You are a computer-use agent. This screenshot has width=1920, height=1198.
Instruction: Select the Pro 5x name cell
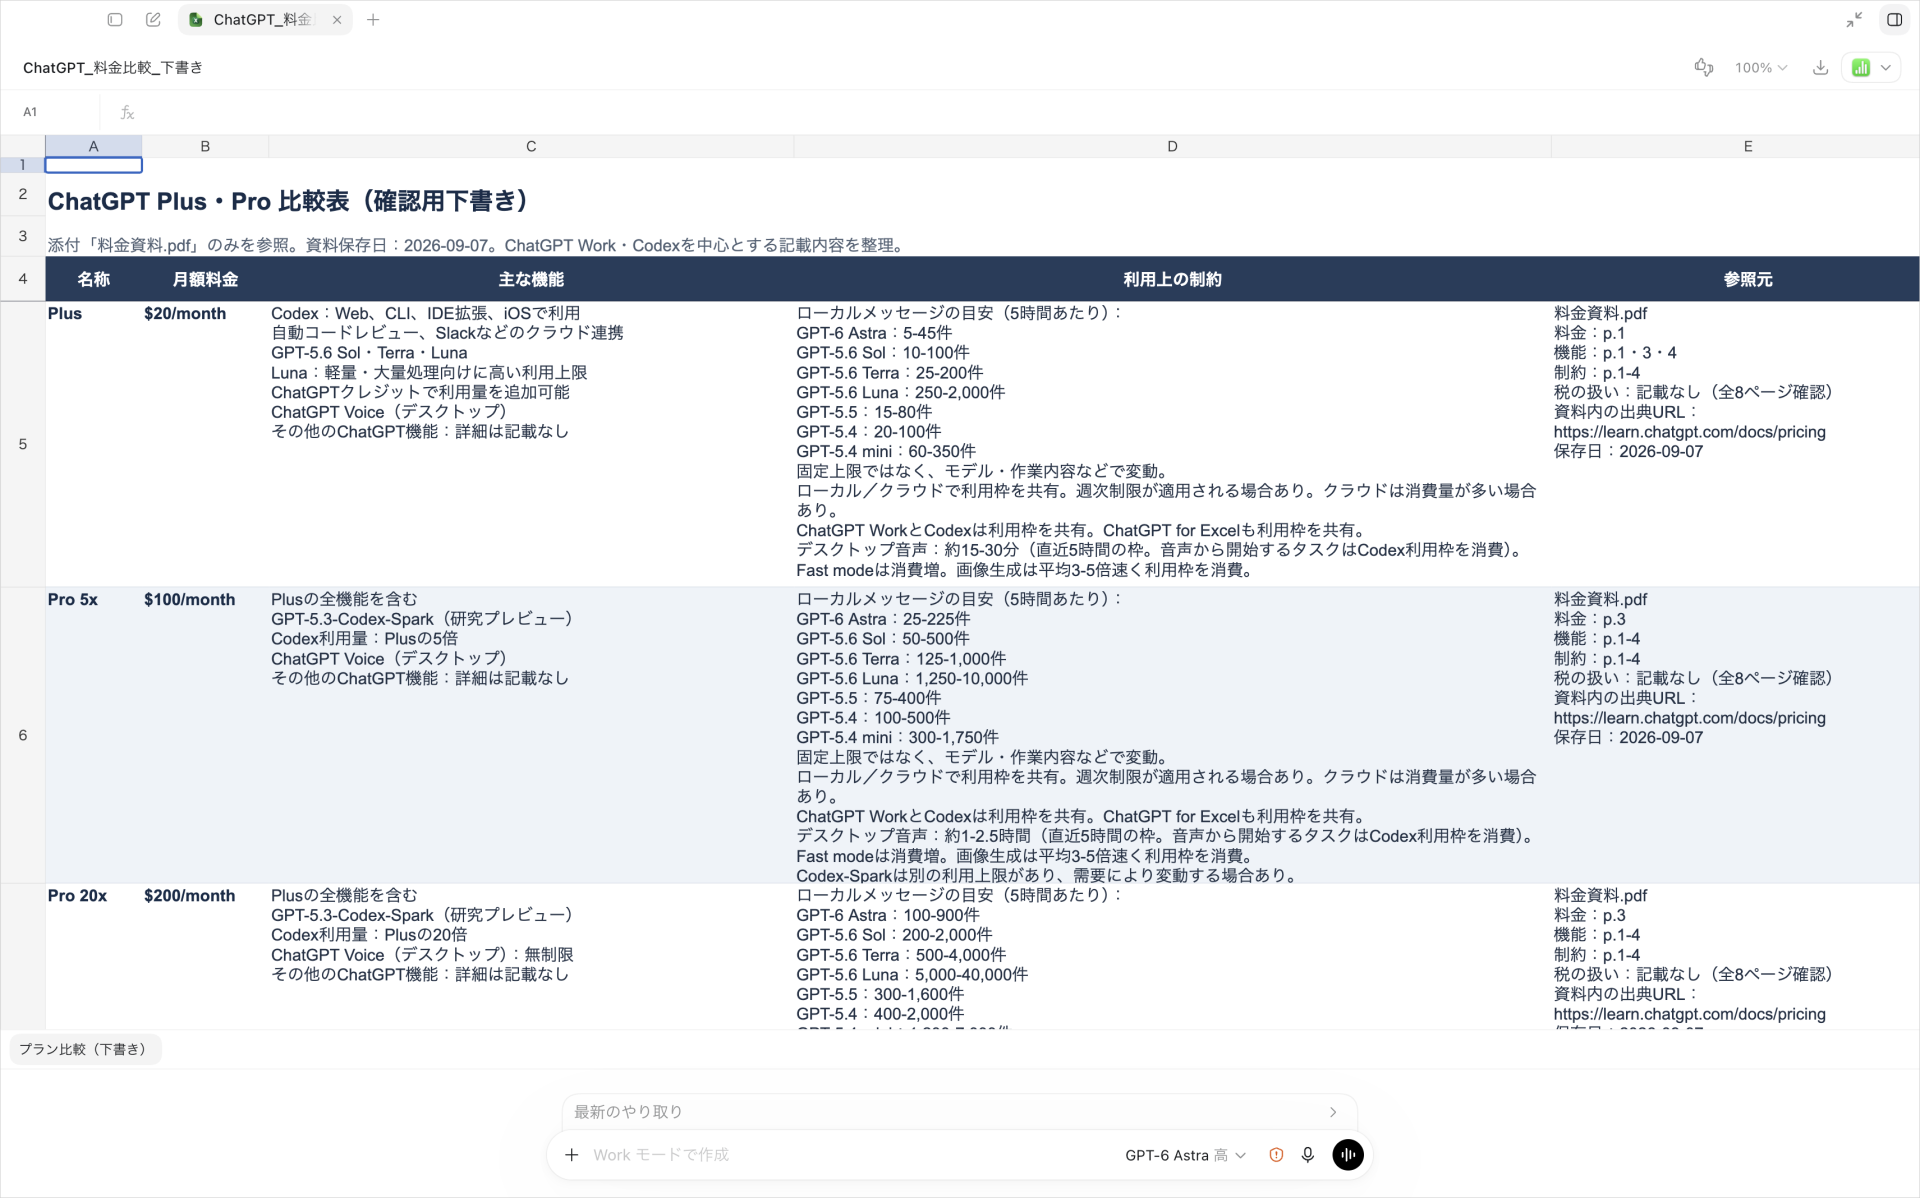click(94, 735)
